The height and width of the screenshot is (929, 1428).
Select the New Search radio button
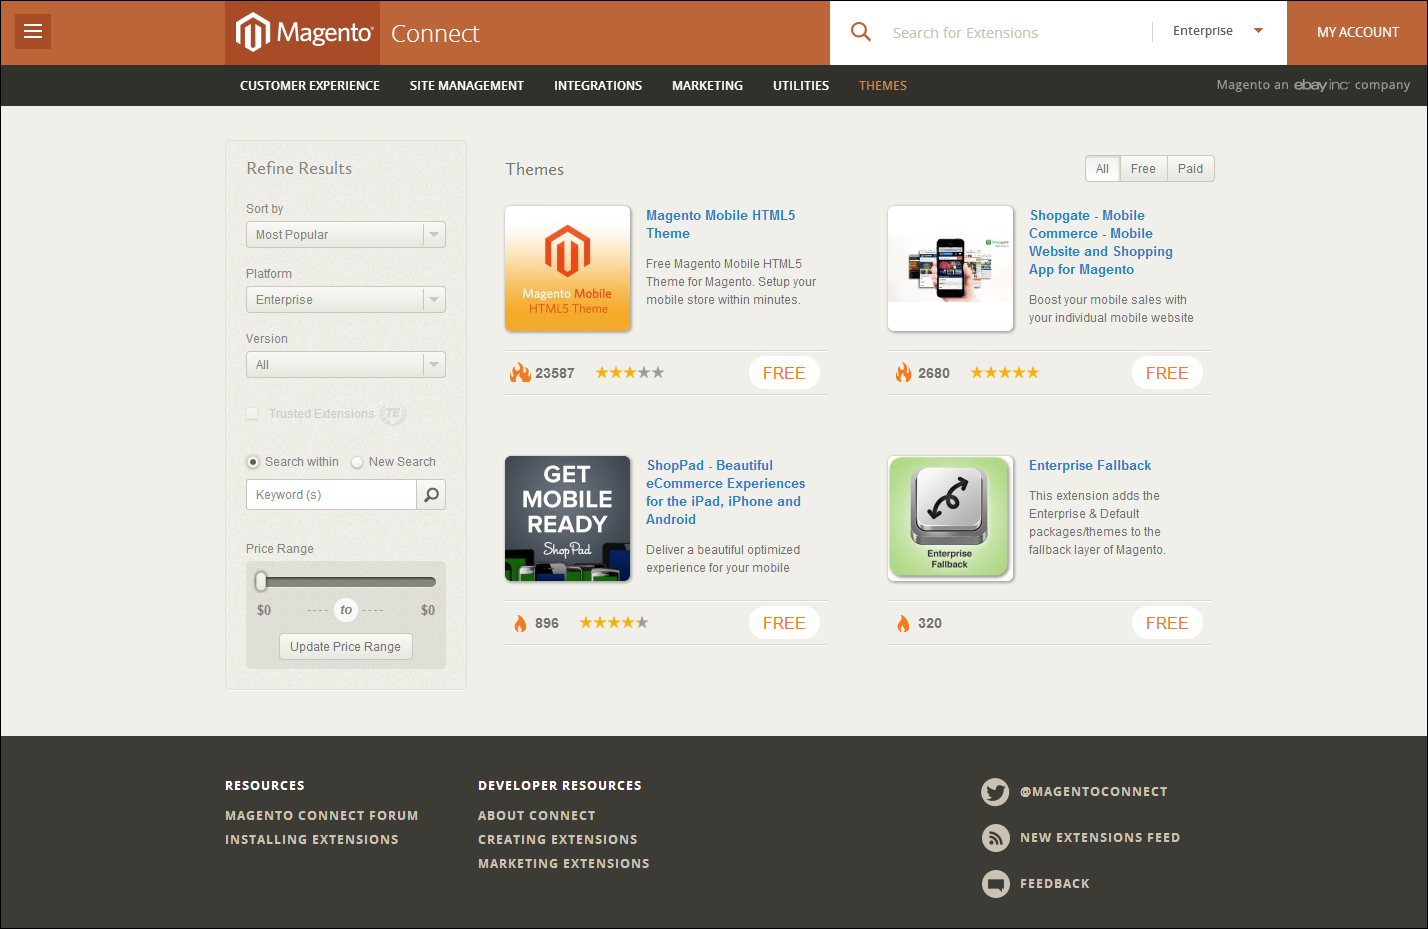pos(357,462)
